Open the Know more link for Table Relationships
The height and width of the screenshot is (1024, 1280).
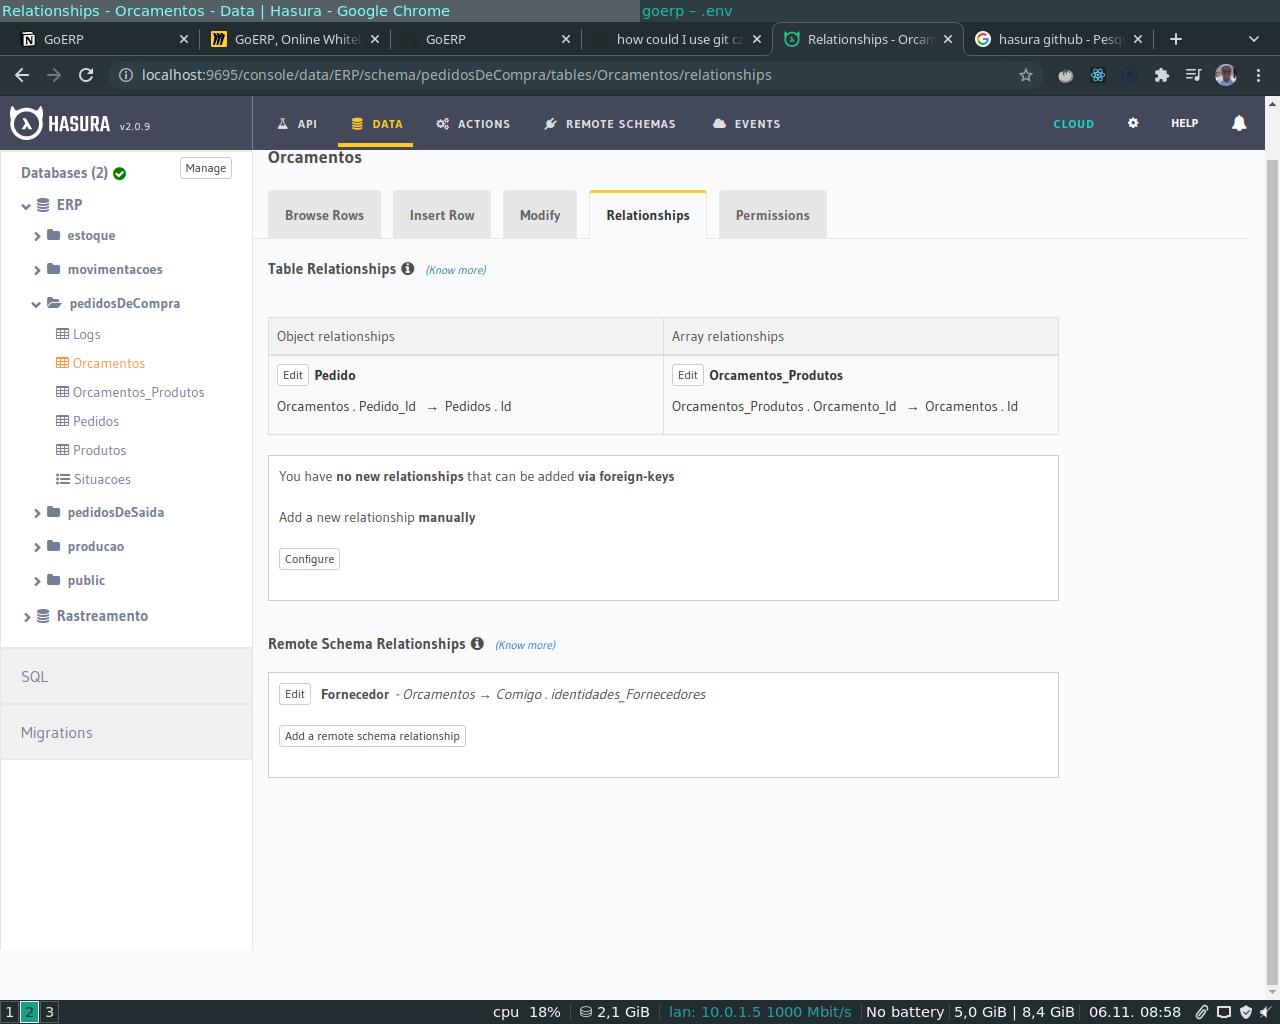tap(456, 269)
